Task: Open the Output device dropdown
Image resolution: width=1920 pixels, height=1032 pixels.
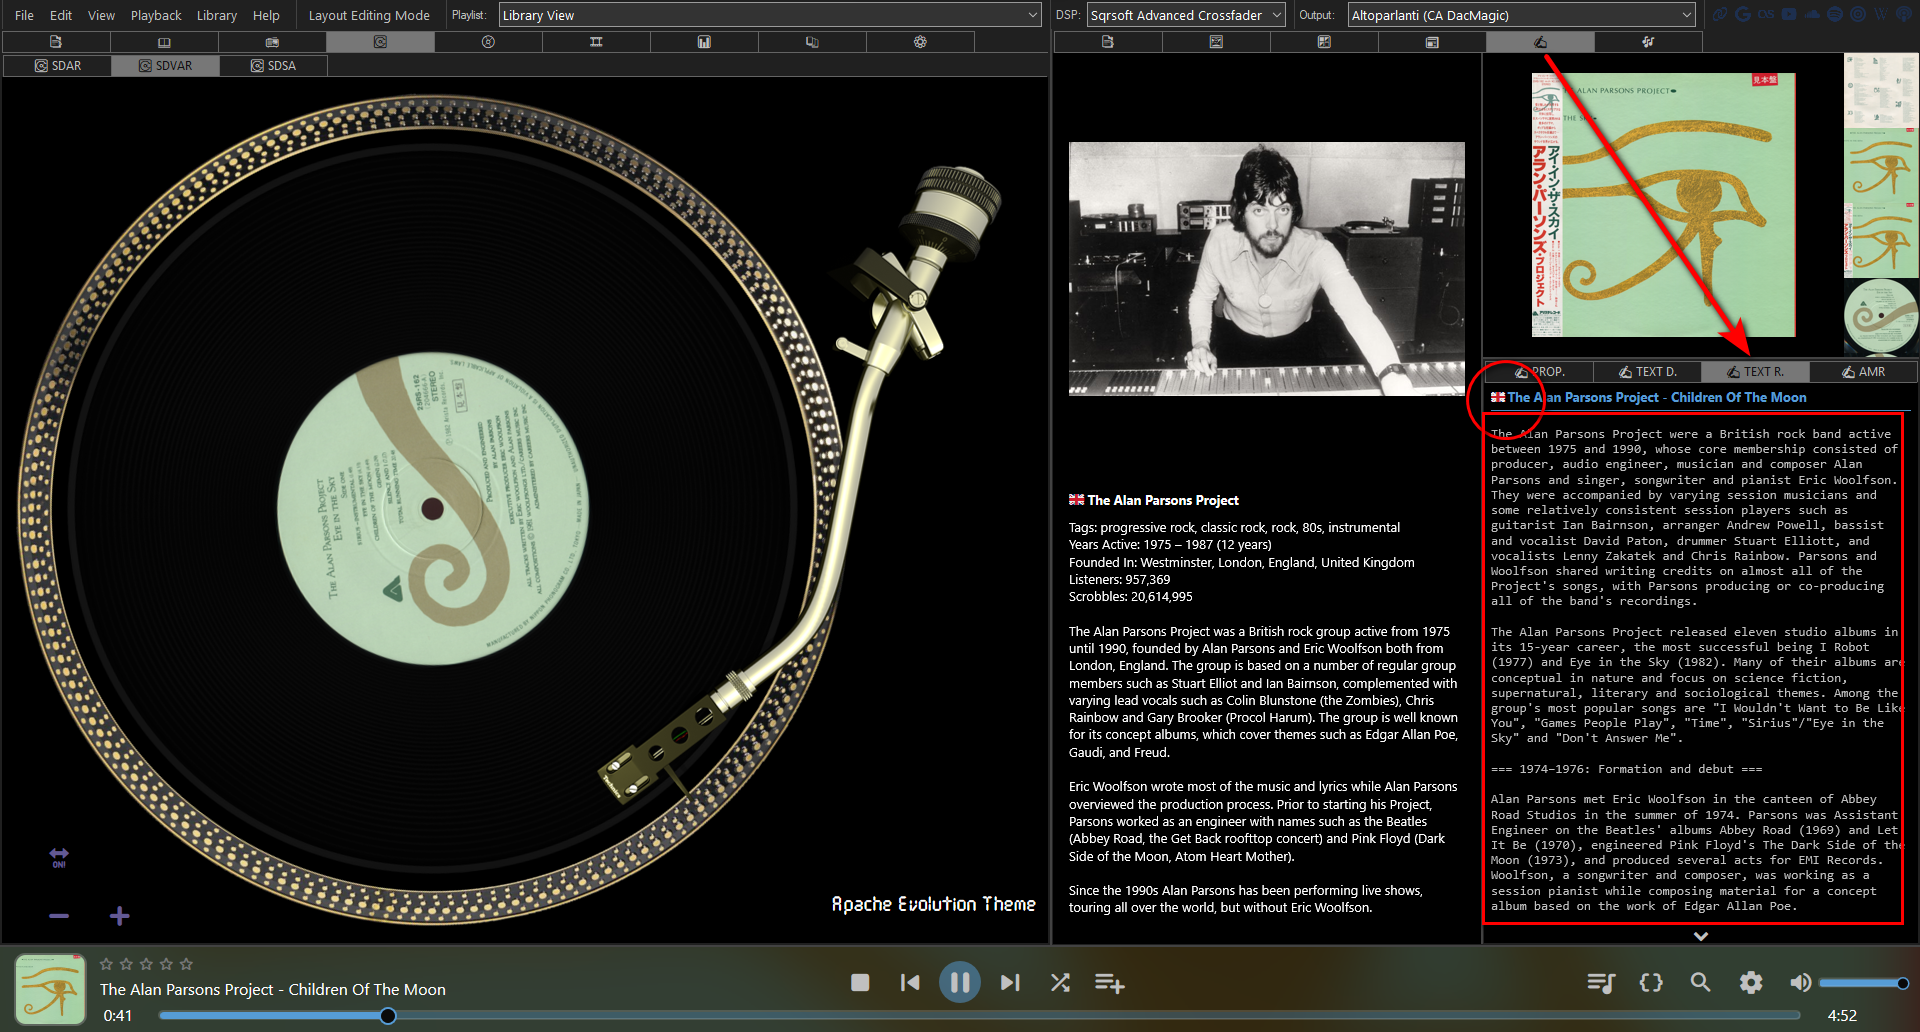Action: pos(1521,15)
